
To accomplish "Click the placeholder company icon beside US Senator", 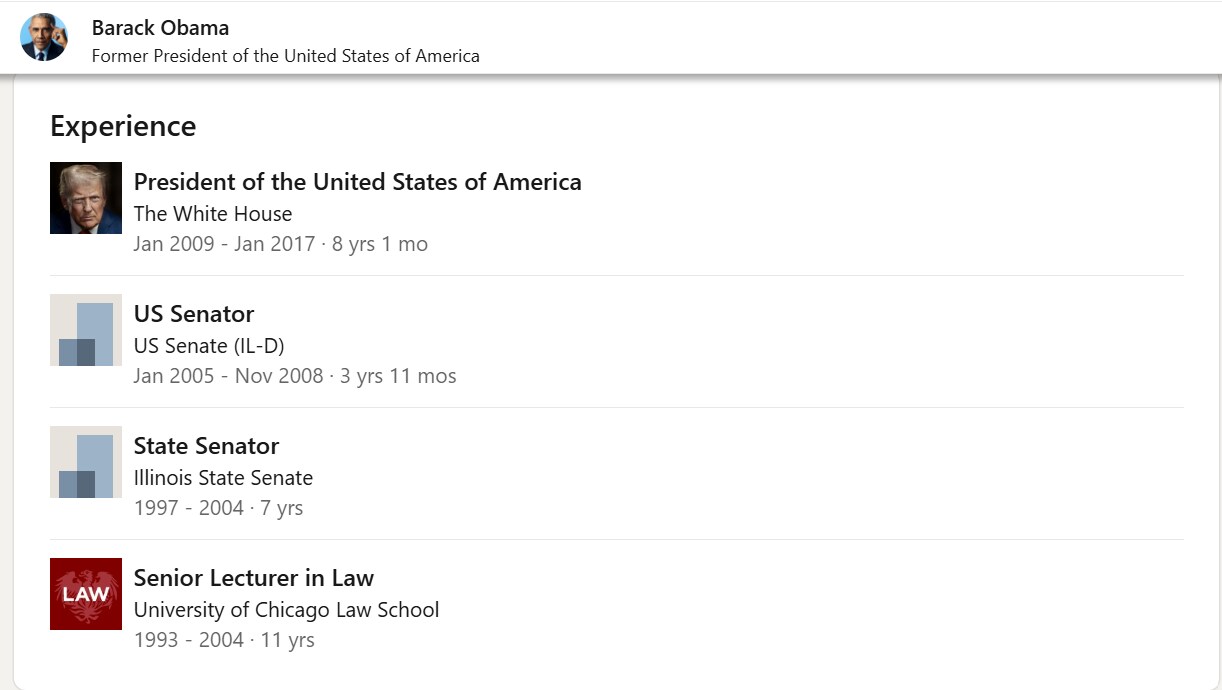I will point(86,330).
